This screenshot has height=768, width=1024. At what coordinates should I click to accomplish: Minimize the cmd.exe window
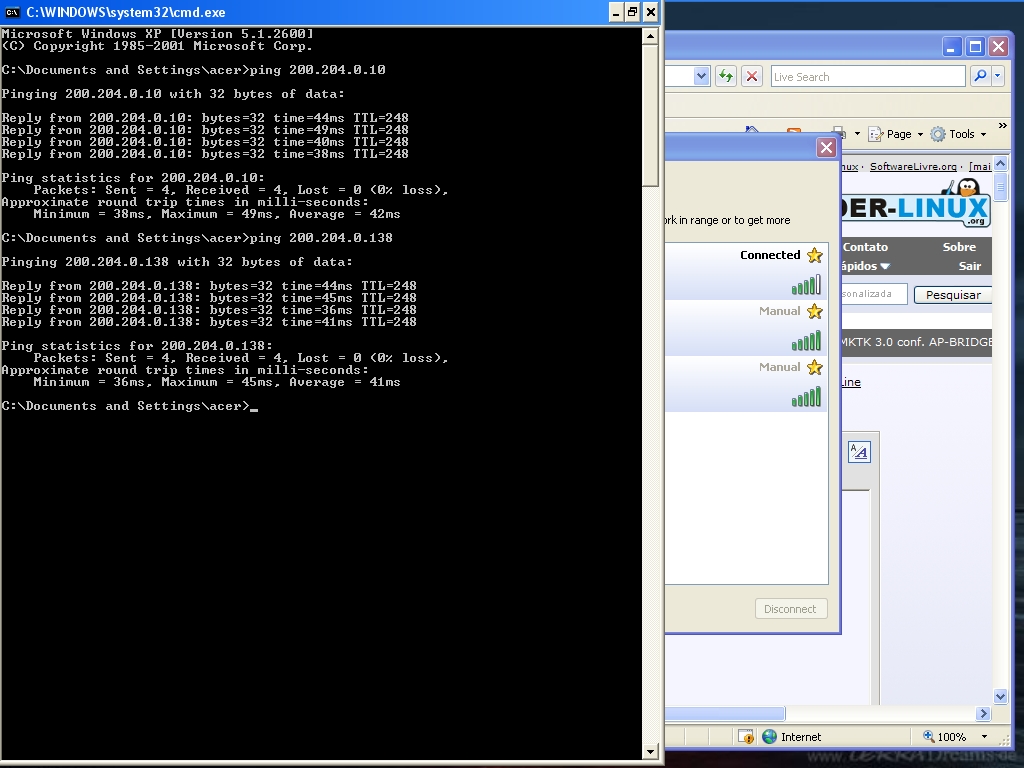616,12
